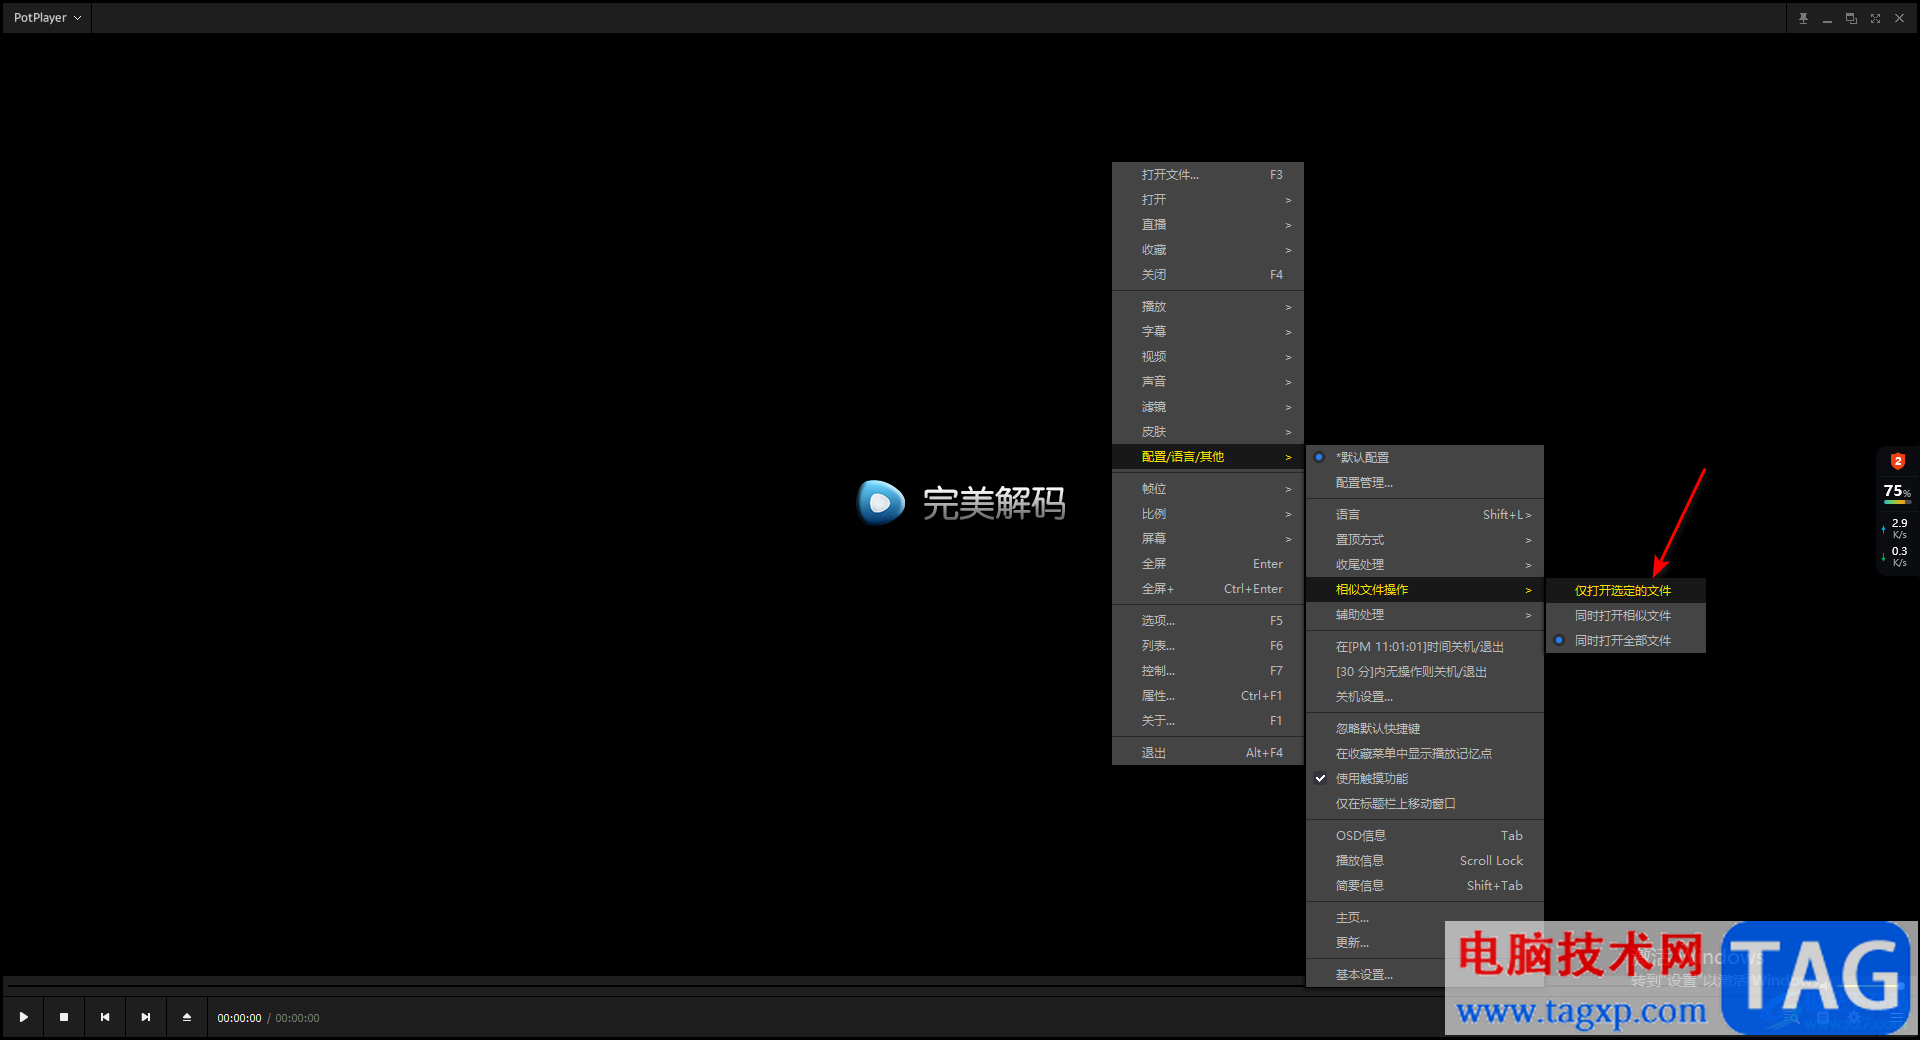
Task: Open the 相似文件操作 submenu
Action: click(x=1425, y=589)
